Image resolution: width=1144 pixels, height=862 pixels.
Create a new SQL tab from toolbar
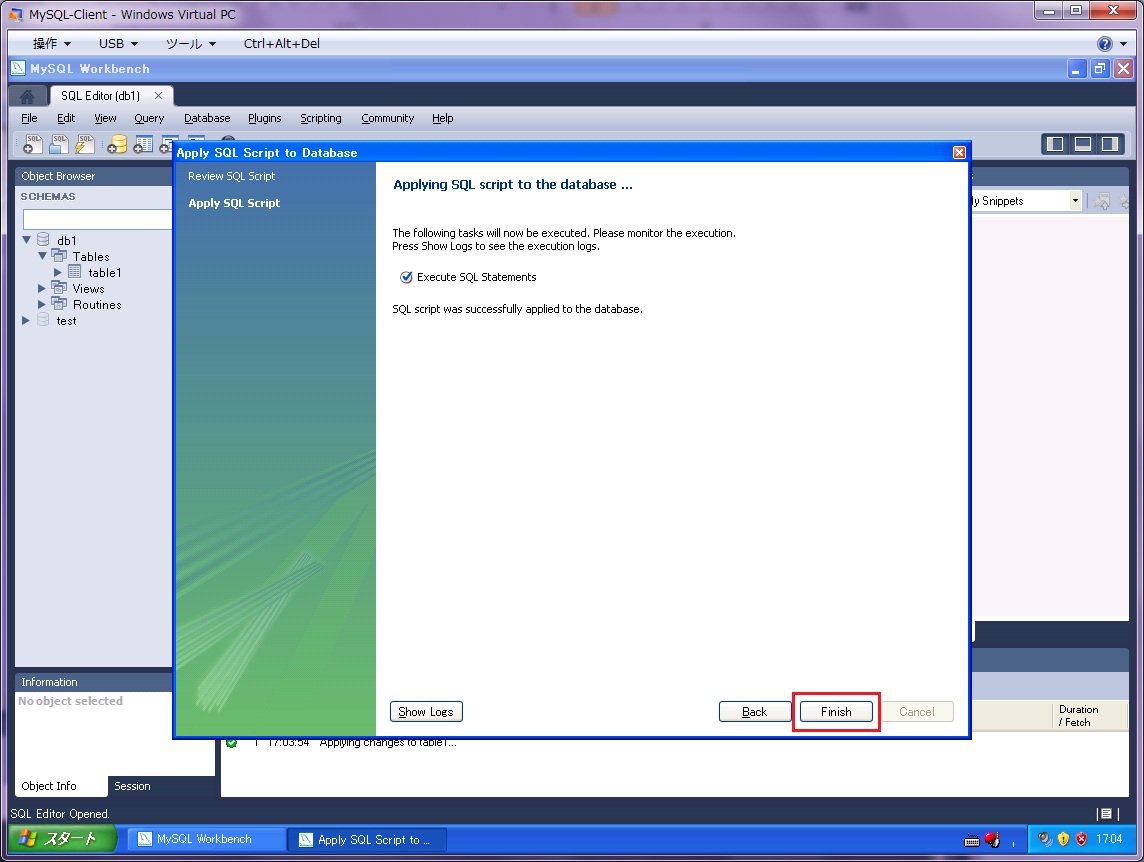33,144
